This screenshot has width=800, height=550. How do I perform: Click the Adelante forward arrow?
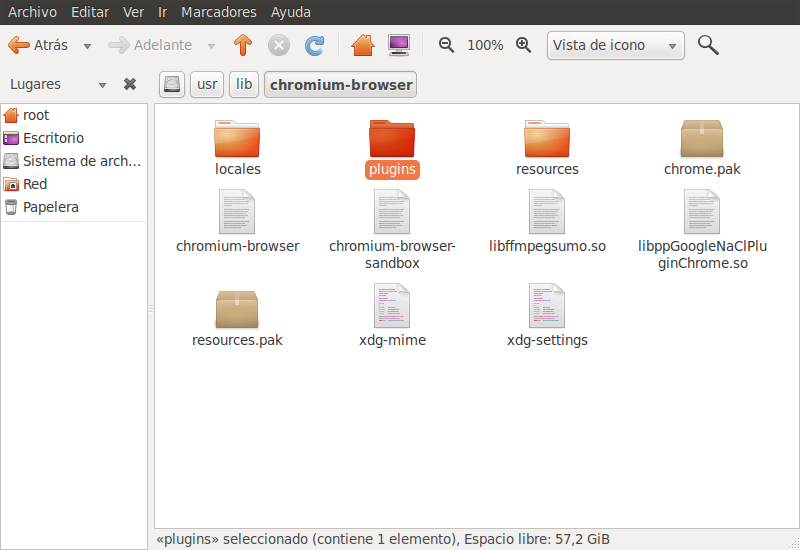click(150, 45)
